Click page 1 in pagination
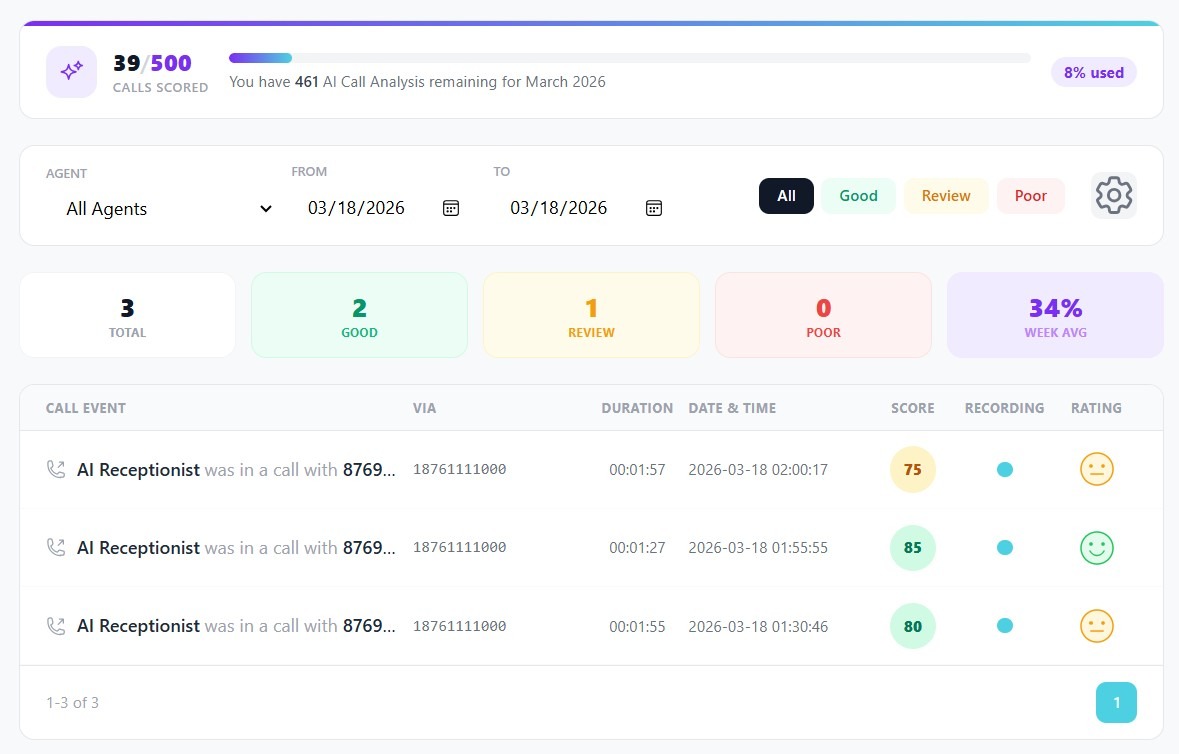Image resolution: width=1179 pixels, height=754 pixels. click(1116, 702)
